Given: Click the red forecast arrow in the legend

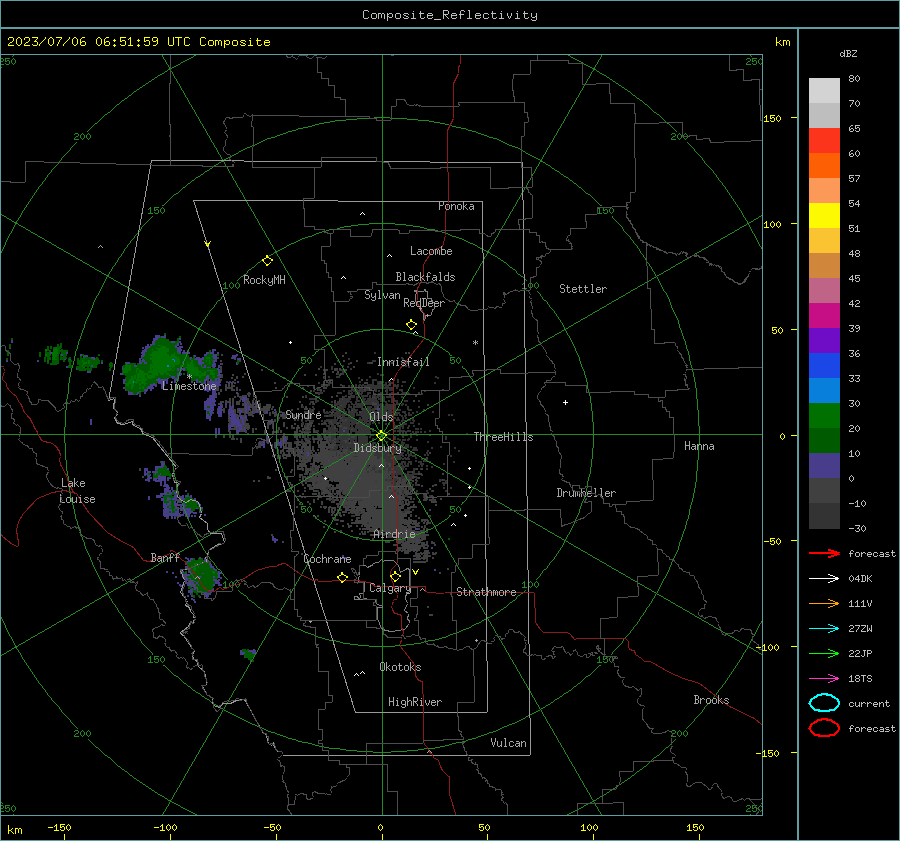Looking at the screenshot, I should (824, 553).
